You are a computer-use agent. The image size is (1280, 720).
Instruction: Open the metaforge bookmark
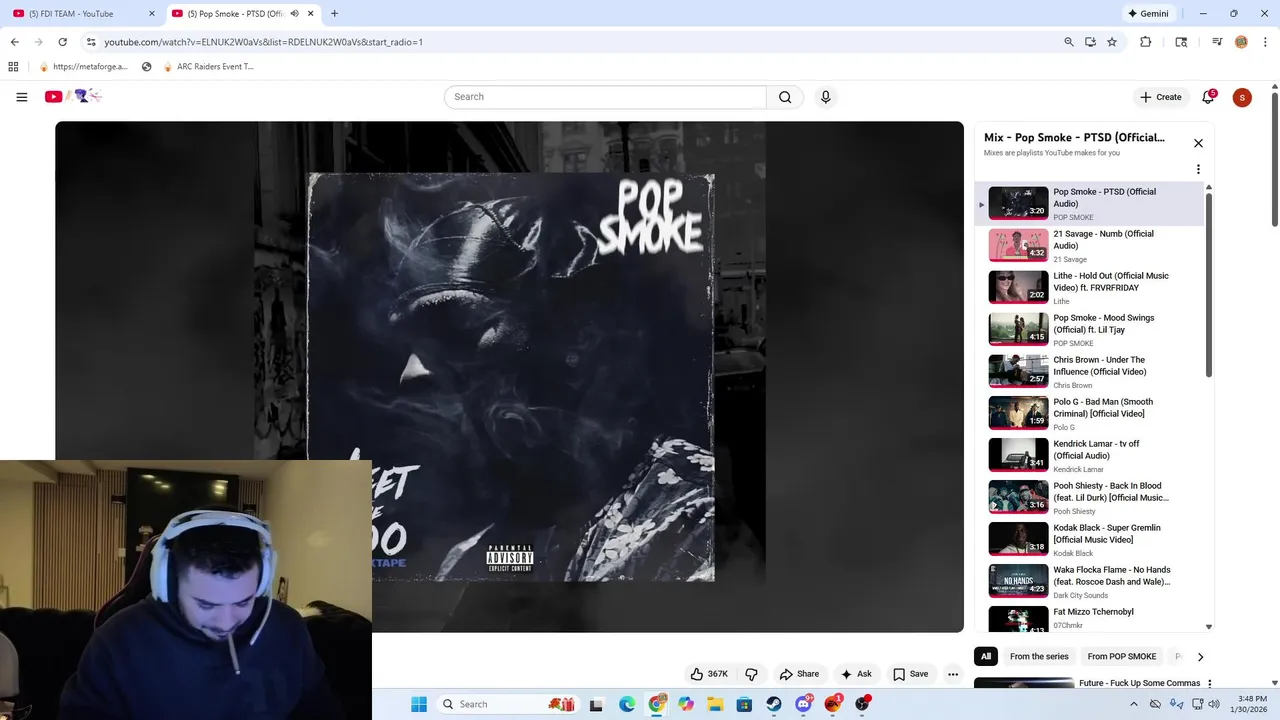pos(83,67)
